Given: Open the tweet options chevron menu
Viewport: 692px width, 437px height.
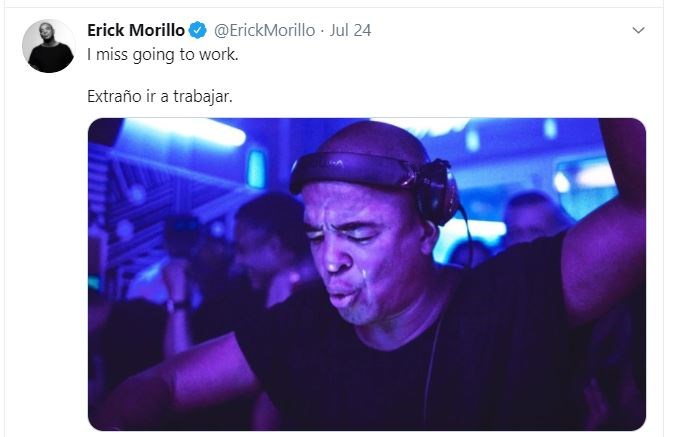Looking at the screenshot, I should point(638,30).
